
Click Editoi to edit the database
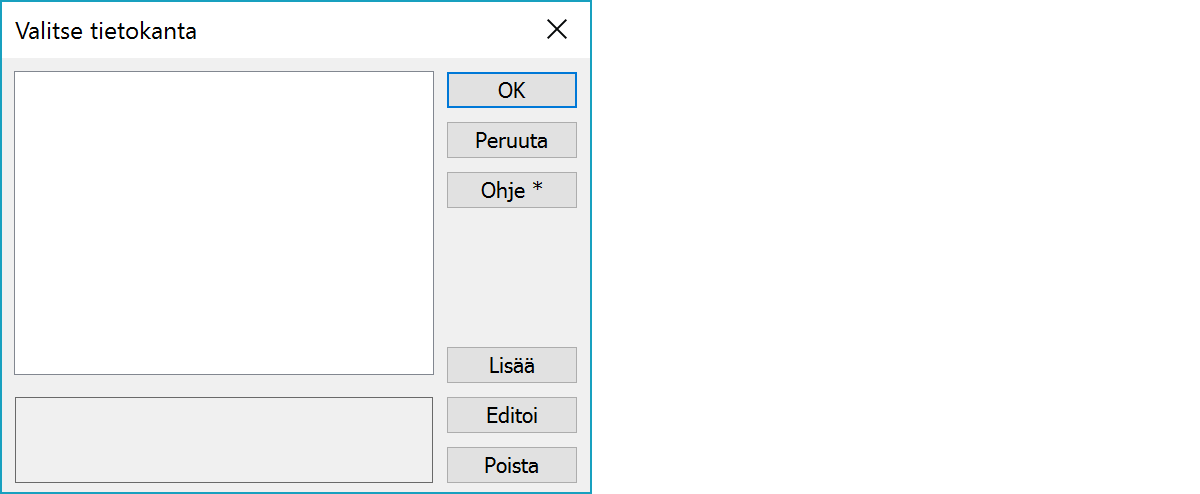coord(511,415)
